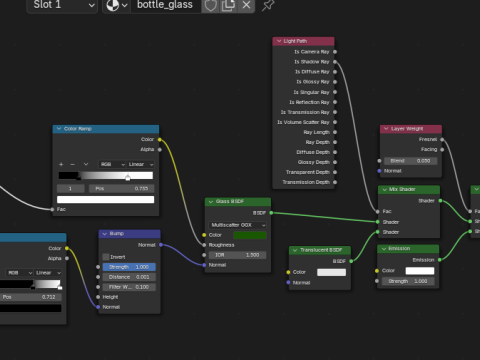480x360 pixels.
Task: Collapse the Translucent BSDF node
Action: [x=295, y=250]
